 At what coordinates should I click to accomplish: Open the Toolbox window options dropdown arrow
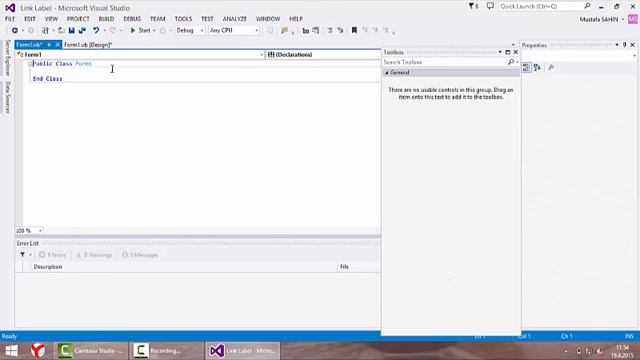500,52
